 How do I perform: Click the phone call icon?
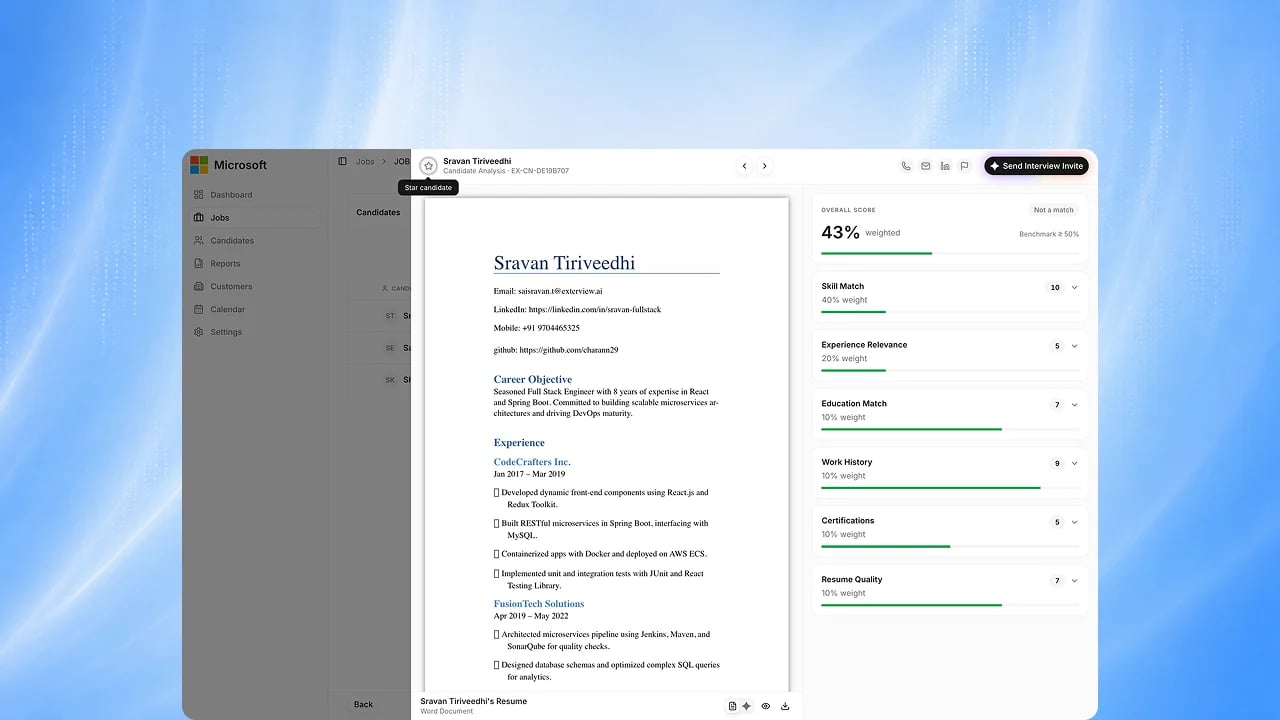coord(906,166)
